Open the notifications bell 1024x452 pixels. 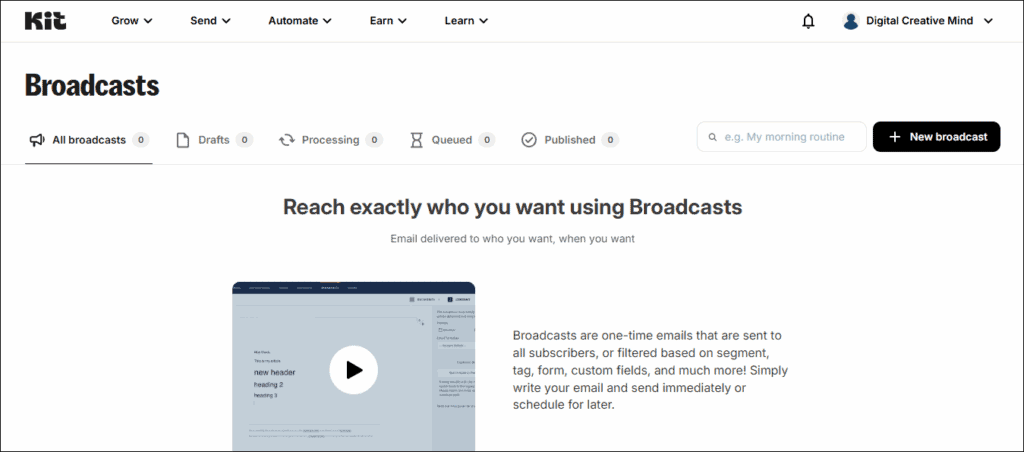coord(808,21)
